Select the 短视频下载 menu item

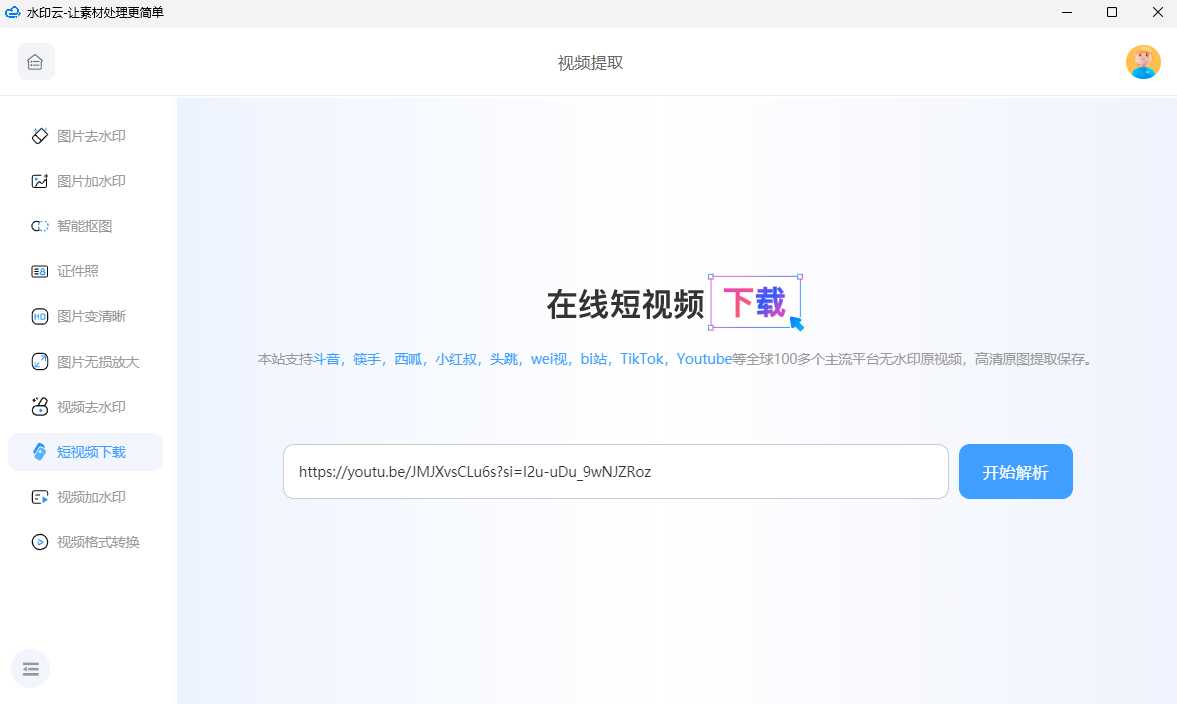(x=90, y=452)
